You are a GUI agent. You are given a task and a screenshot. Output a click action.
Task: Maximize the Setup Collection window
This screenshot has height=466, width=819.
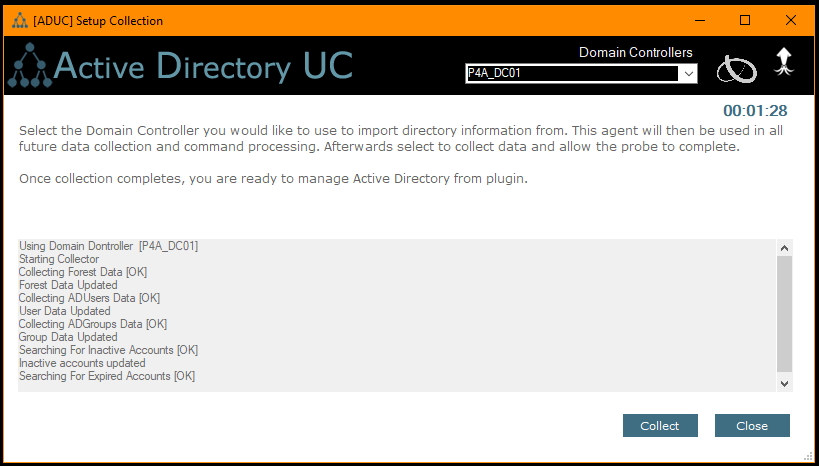744,20
